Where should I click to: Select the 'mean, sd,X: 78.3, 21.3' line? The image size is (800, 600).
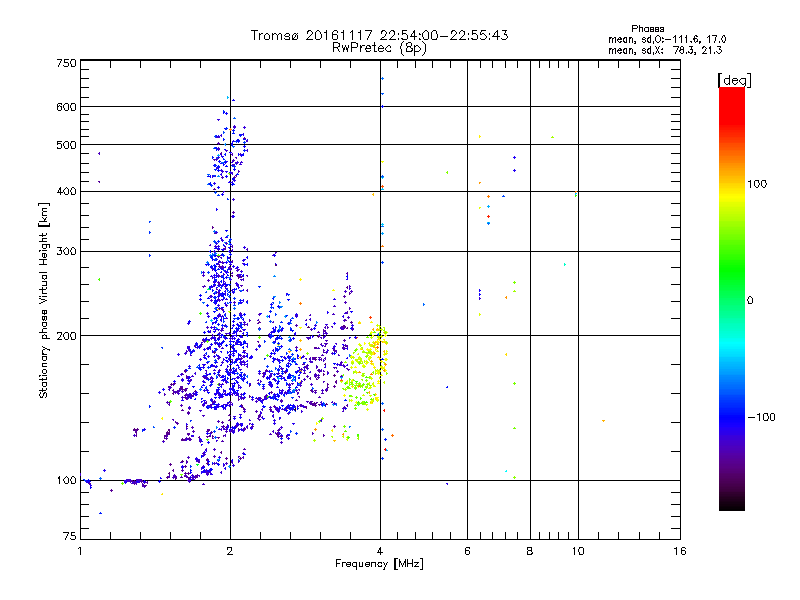click(x=665, y=50)
